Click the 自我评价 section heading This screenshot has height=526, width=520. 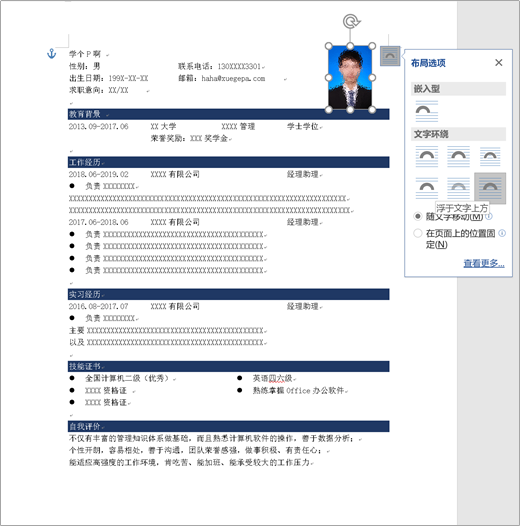85,426
